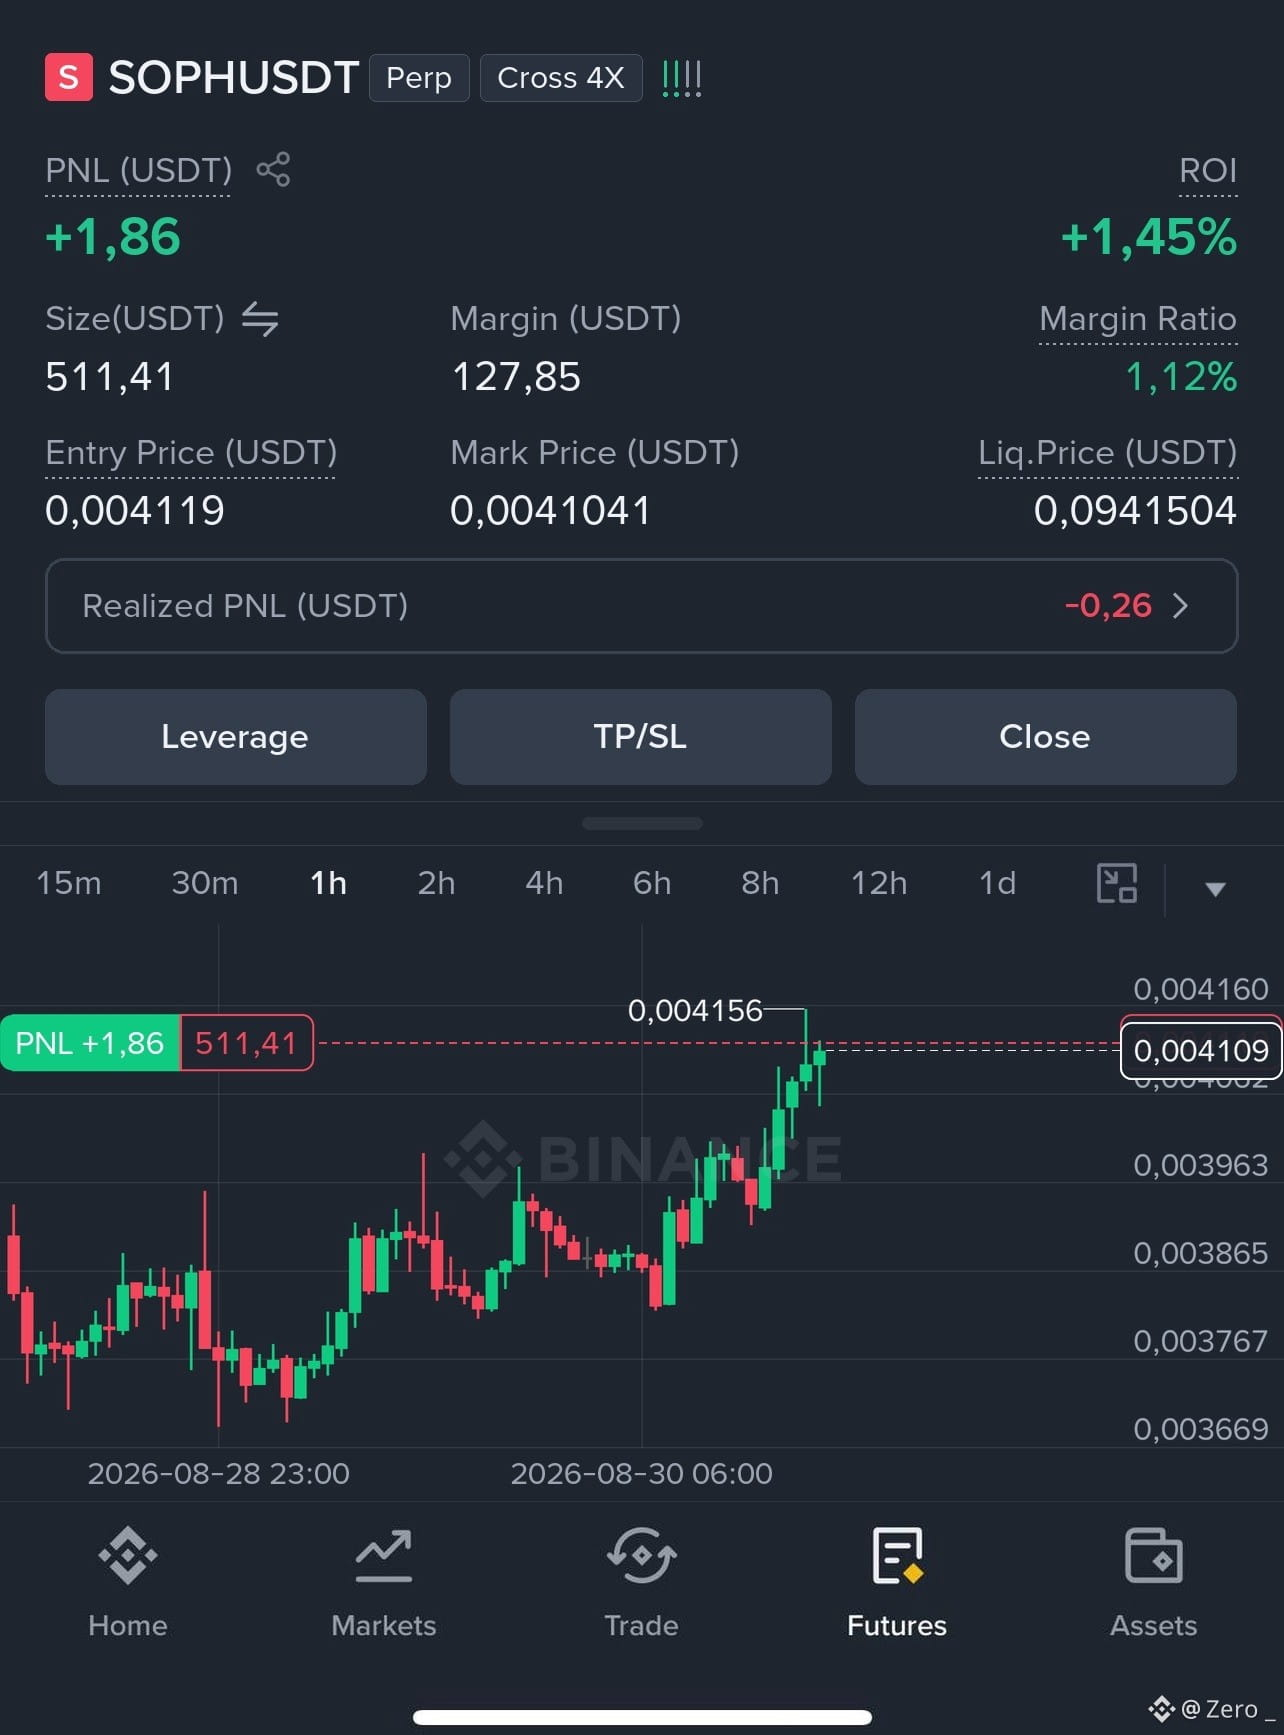Expand chart with the fullscreen icon
This screenshot has width=1284, height=1735.
click(1117, 883)
